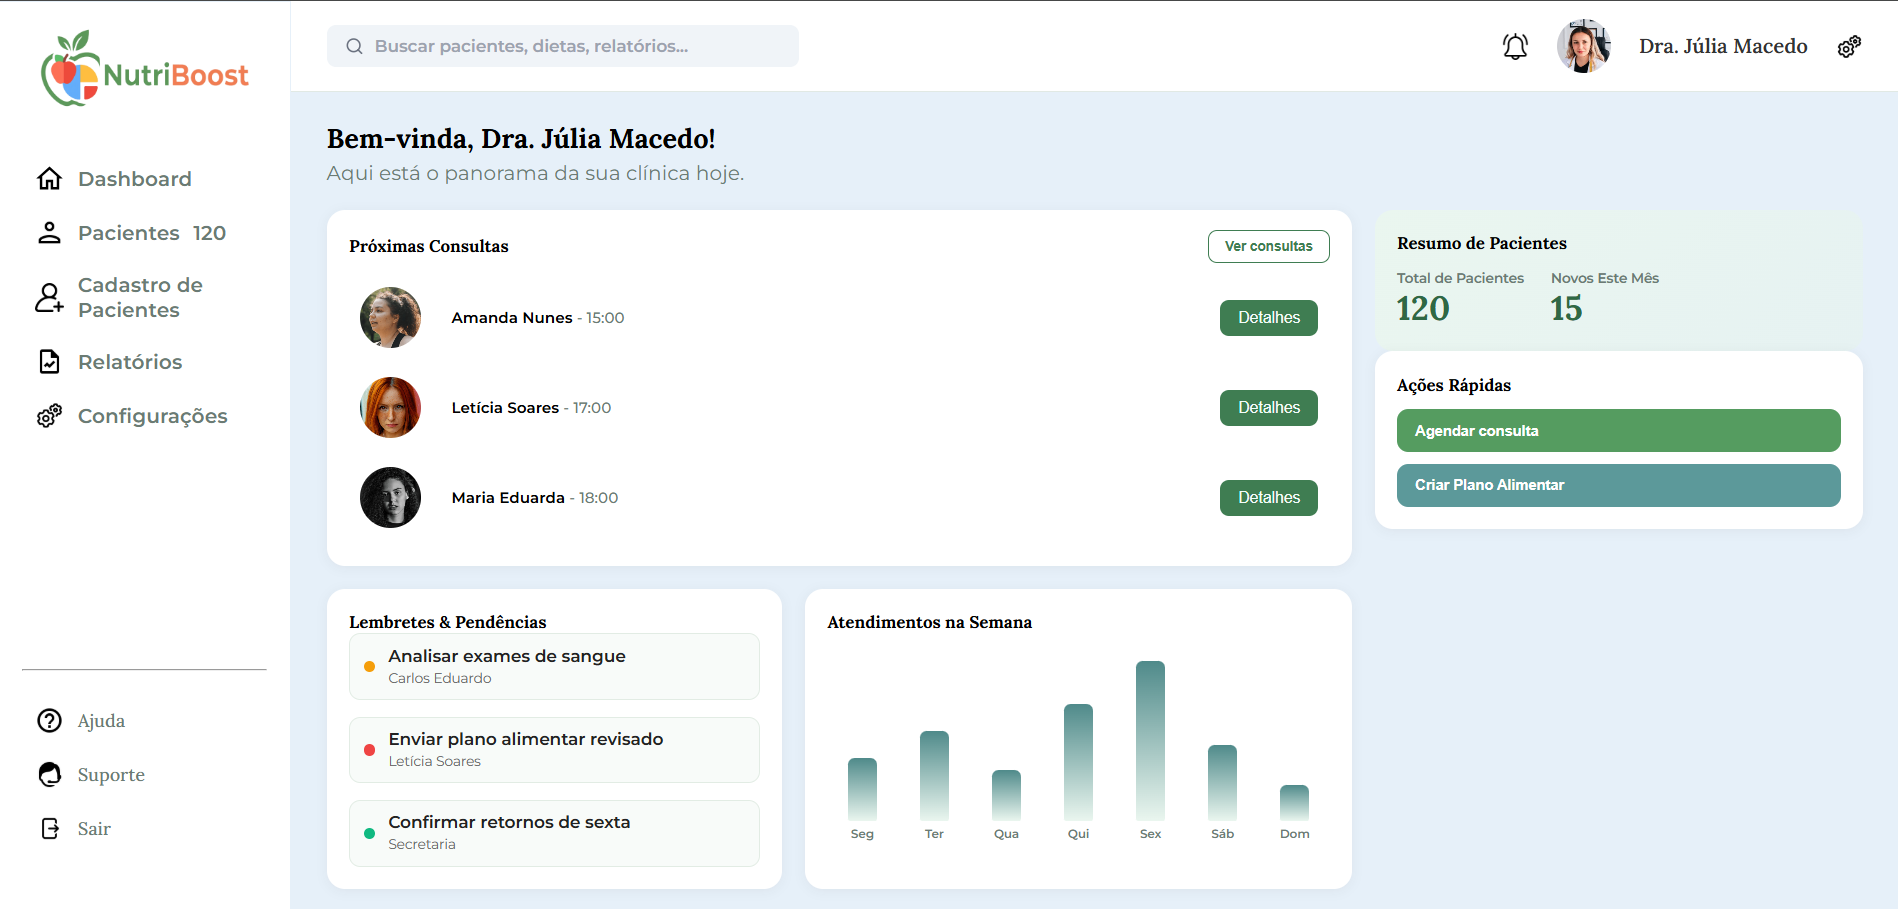This screenshot has height=909, width=1898.
Task: Click the Pacientes person icon
Action: (x=49, y=233)
